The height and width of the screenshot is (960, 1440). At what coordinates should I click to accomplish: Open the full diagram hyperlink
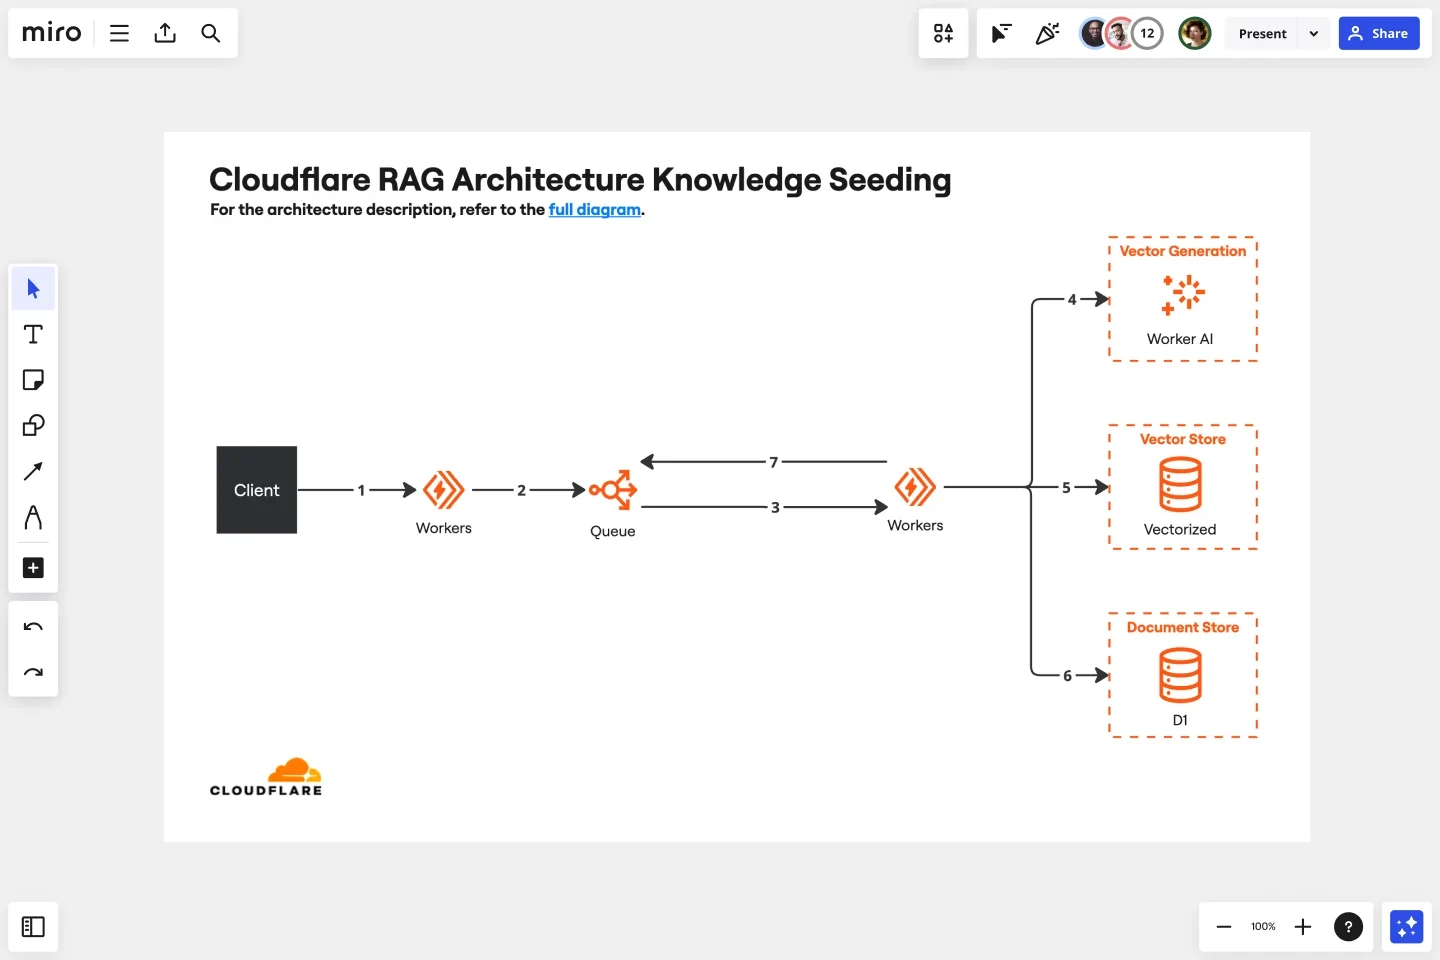pos(594,210)
